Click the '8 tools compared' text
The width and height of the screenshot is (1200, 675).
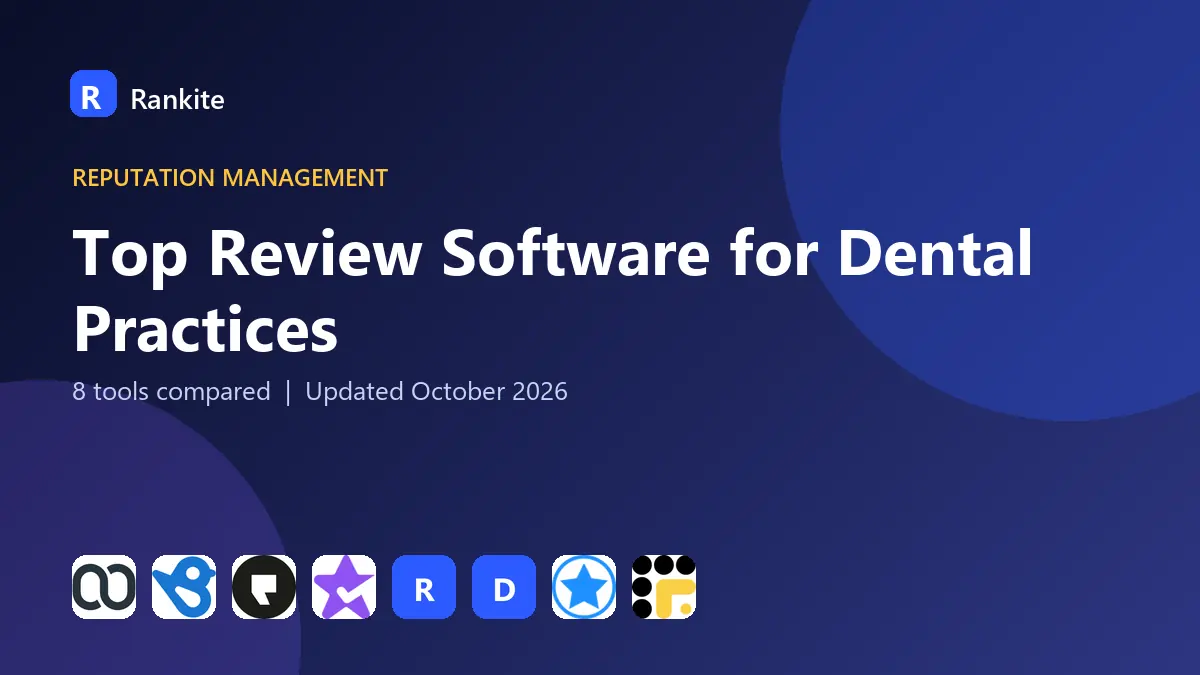(171, 391)
